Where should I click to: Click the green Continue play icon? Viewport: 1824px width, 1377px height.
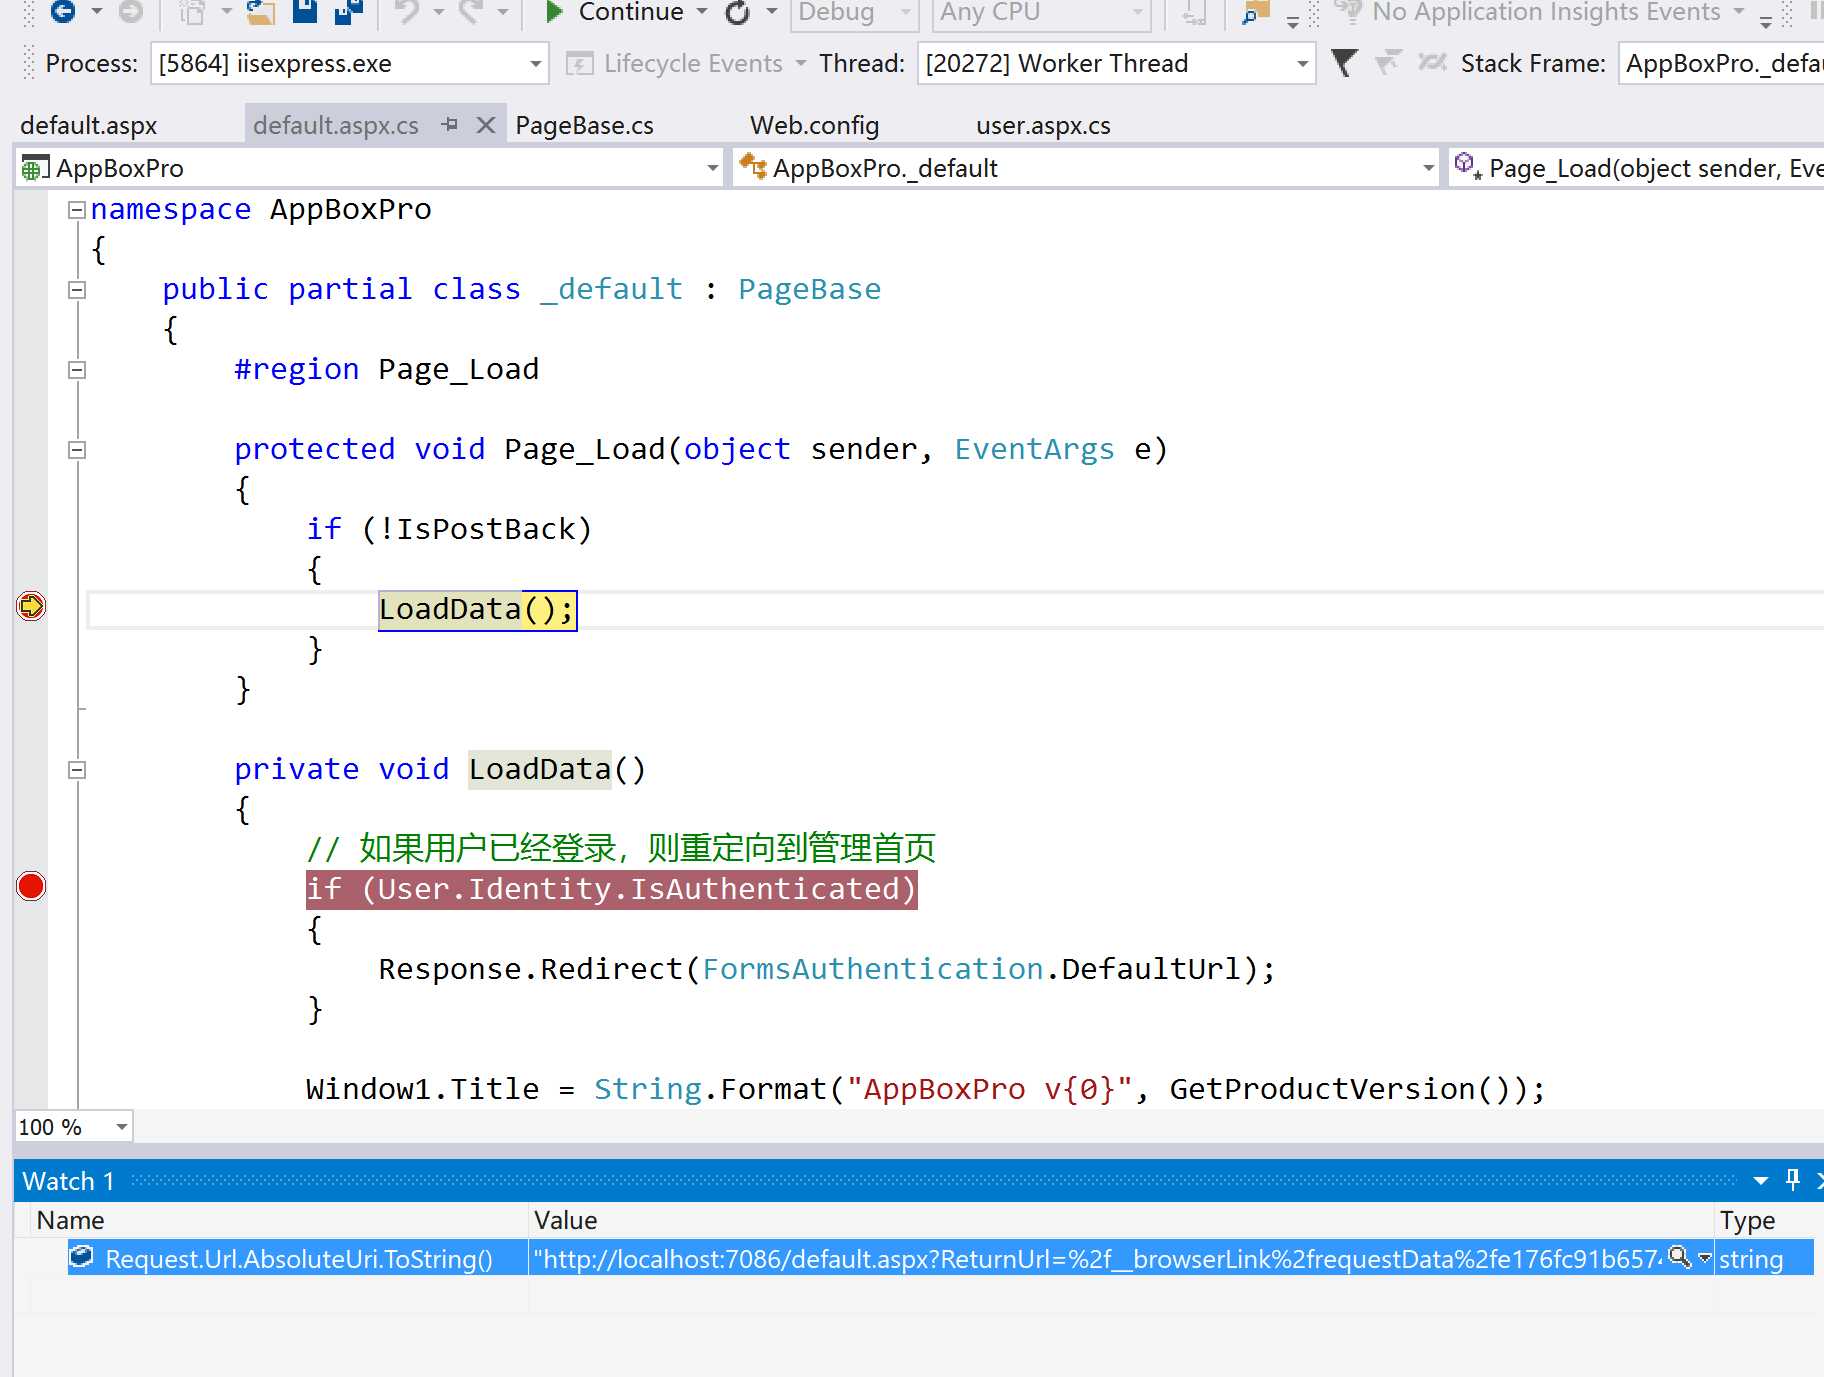[554, 12]
